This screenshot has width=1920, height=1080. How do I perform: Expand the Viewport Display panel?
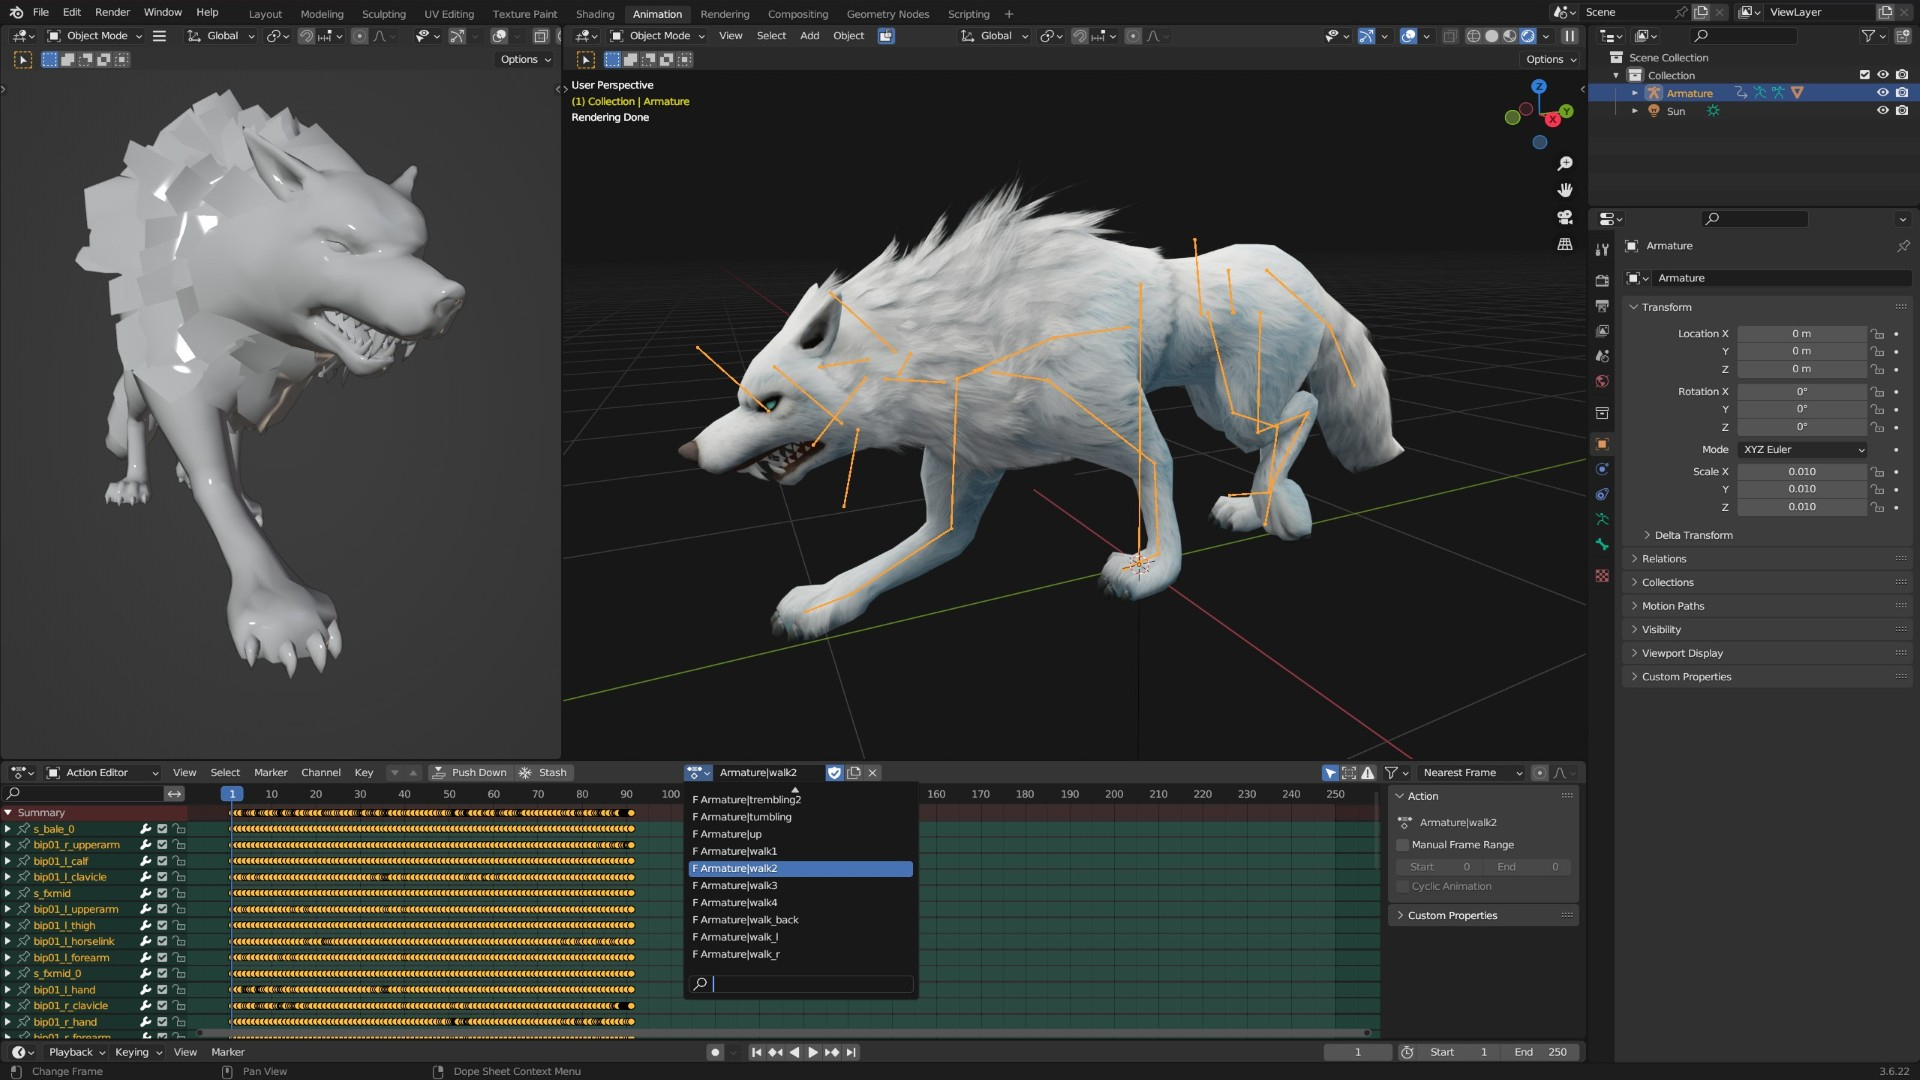point(1682,653)
